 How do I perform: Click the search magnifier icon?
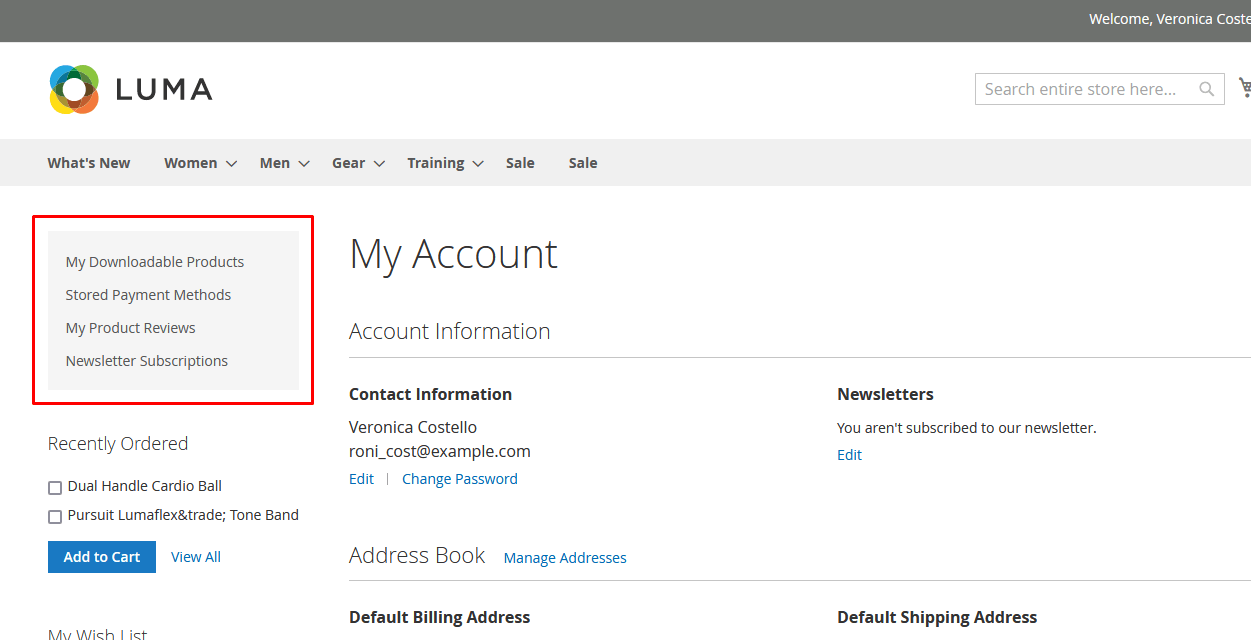coord(1207,89)
